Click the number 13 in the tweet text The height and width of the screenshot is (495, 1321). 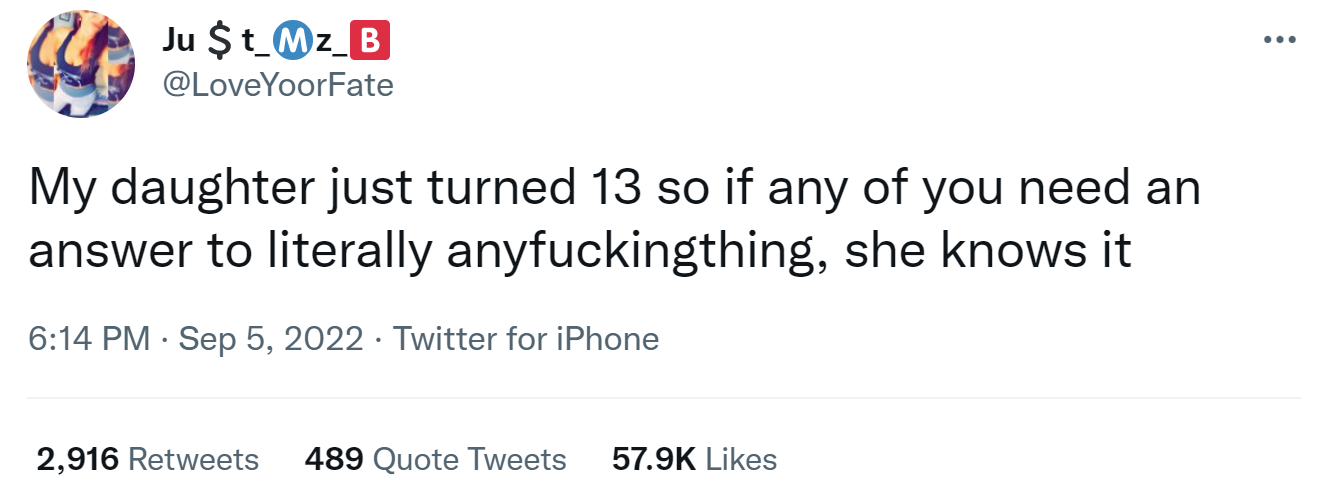click(612, 188)
